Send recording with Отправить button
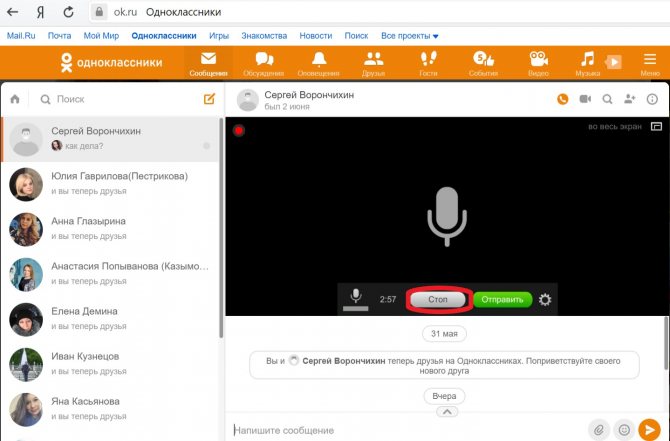 click(x=502, y=300)
